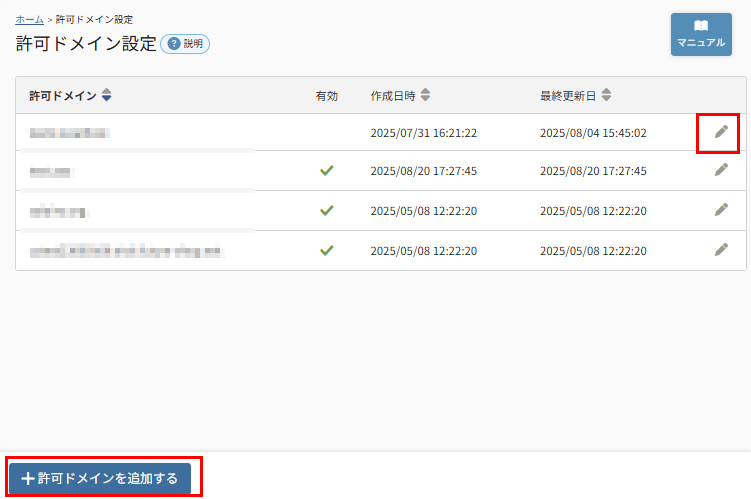Click the green checkmark in the third row

326,211
